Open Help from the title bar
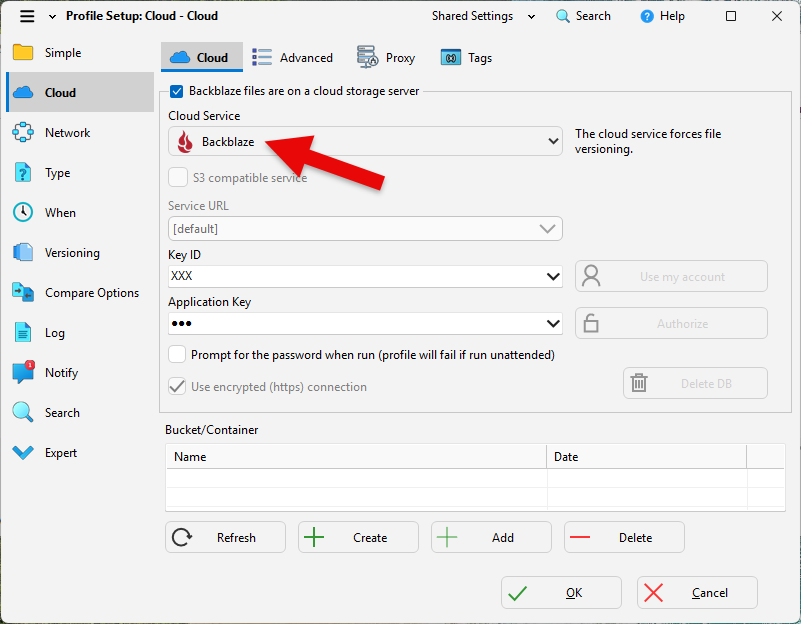 point(662,16)
